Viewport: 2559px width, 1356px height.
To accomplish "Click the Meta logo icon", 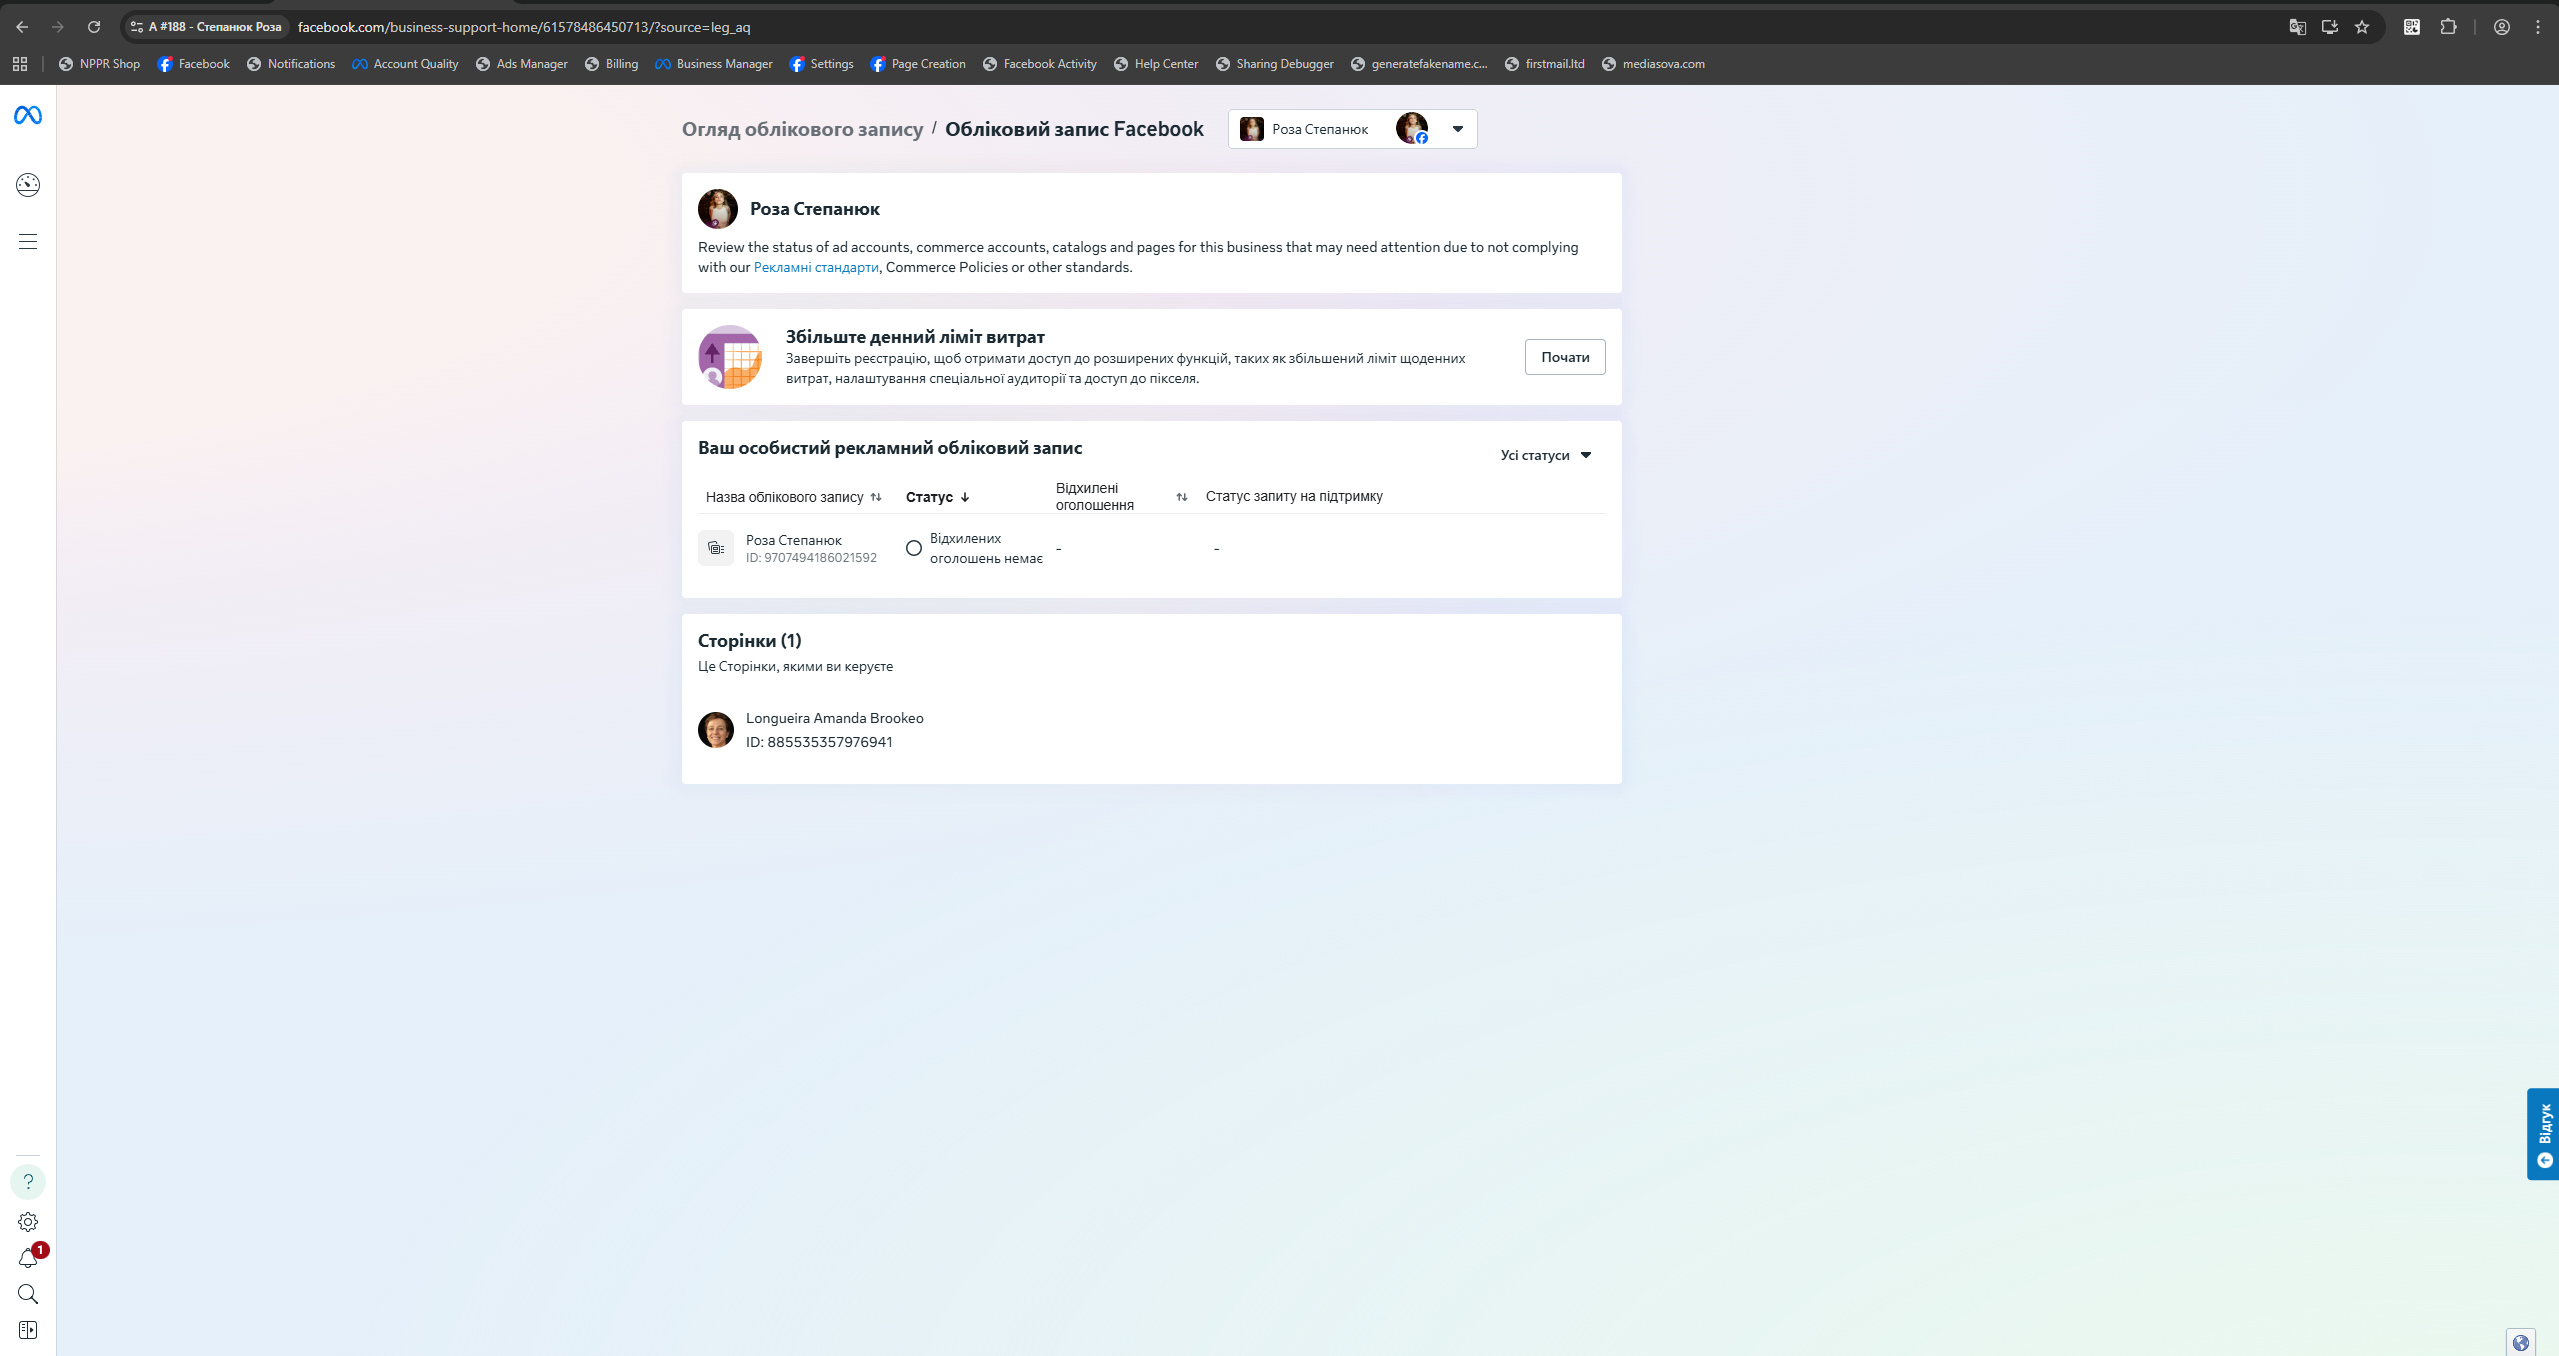I will [x=28, y=116].
